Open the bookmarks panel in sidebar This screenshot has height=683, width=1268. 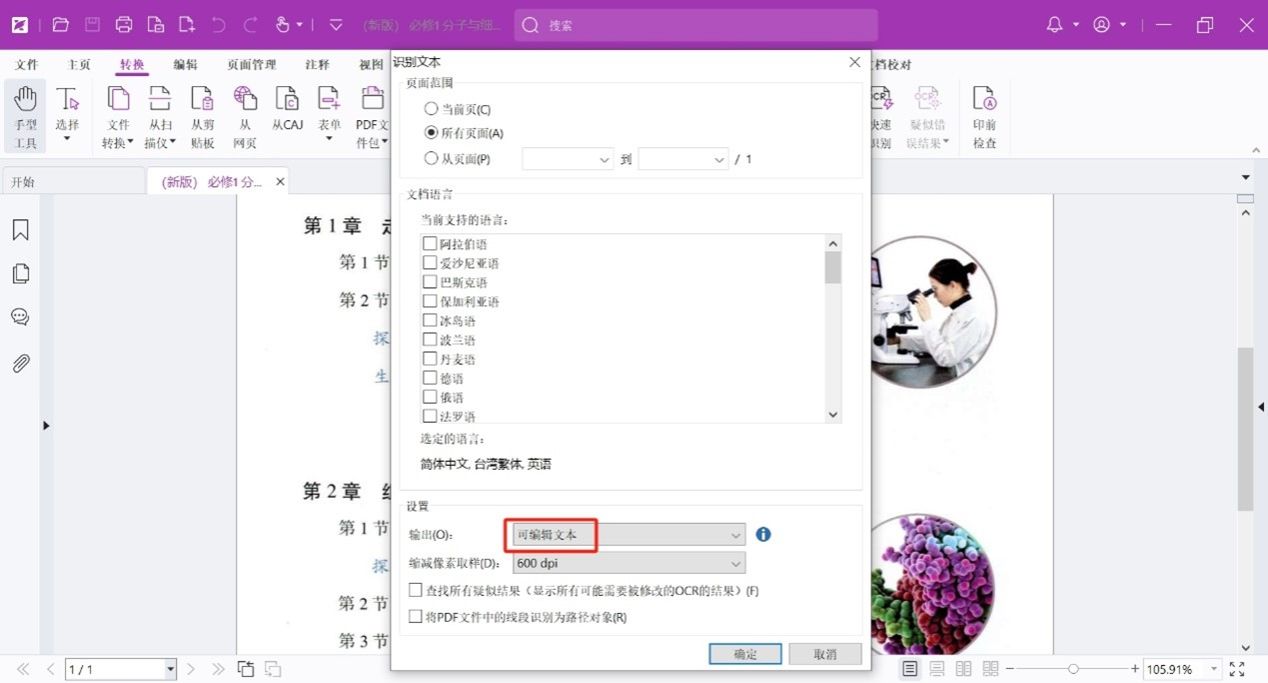pos(20,231)
